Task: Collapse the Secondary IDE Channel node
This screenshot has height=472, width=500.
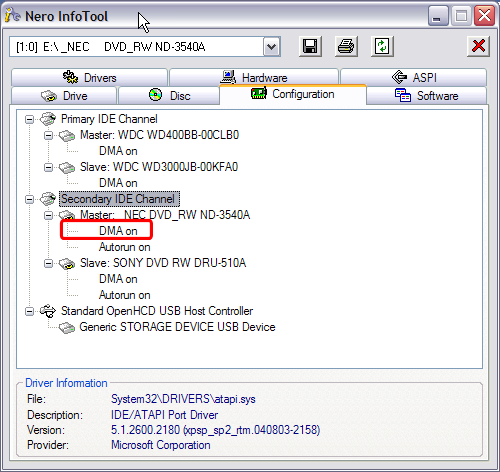Action: pyautogui.click(x=29, y=199)
